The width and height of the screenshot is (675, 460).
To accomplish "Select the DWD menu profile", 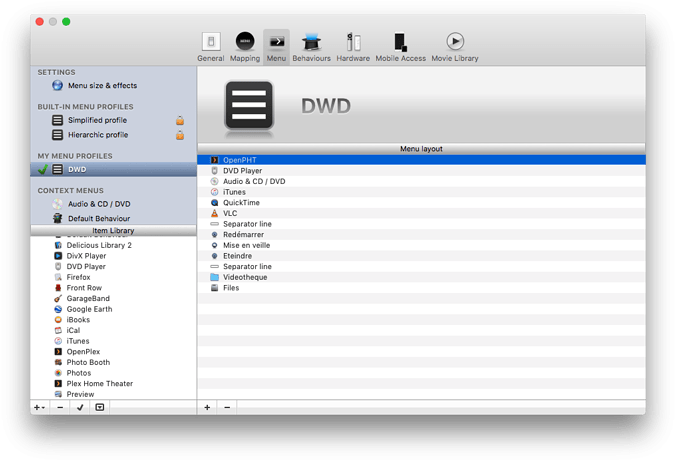I will [113, 170].
